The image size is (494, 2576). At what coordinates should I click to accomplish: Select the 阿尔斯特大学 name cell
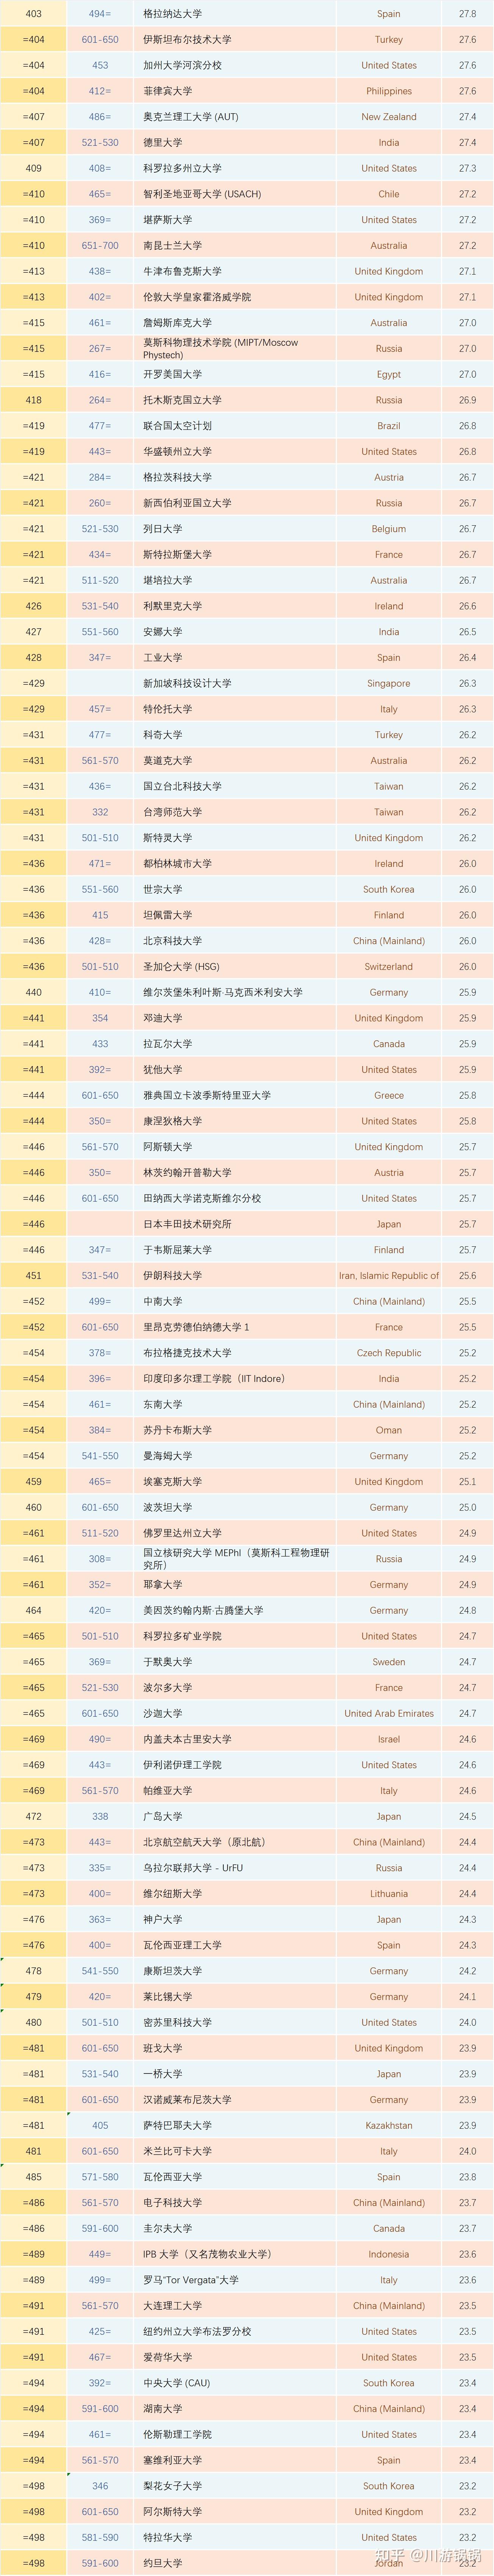[x=172, y=2512]
